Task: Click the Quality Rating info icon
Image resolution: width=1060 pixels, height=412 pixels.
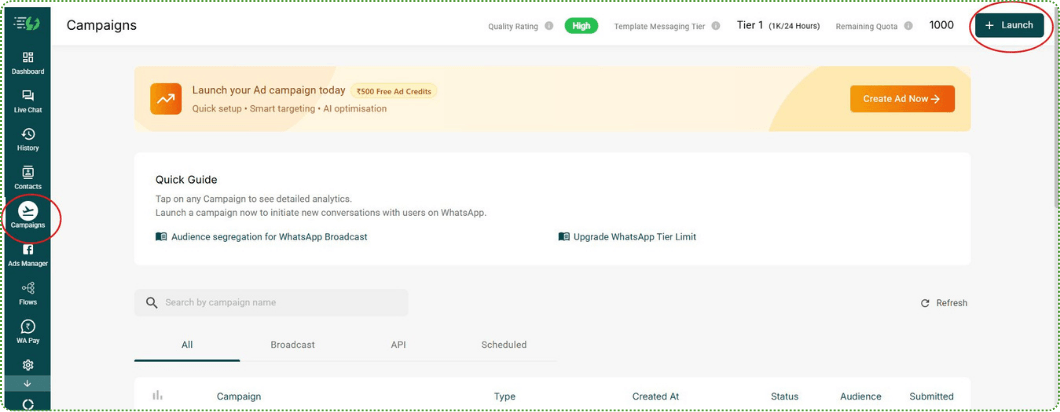Action: point(549,26)
